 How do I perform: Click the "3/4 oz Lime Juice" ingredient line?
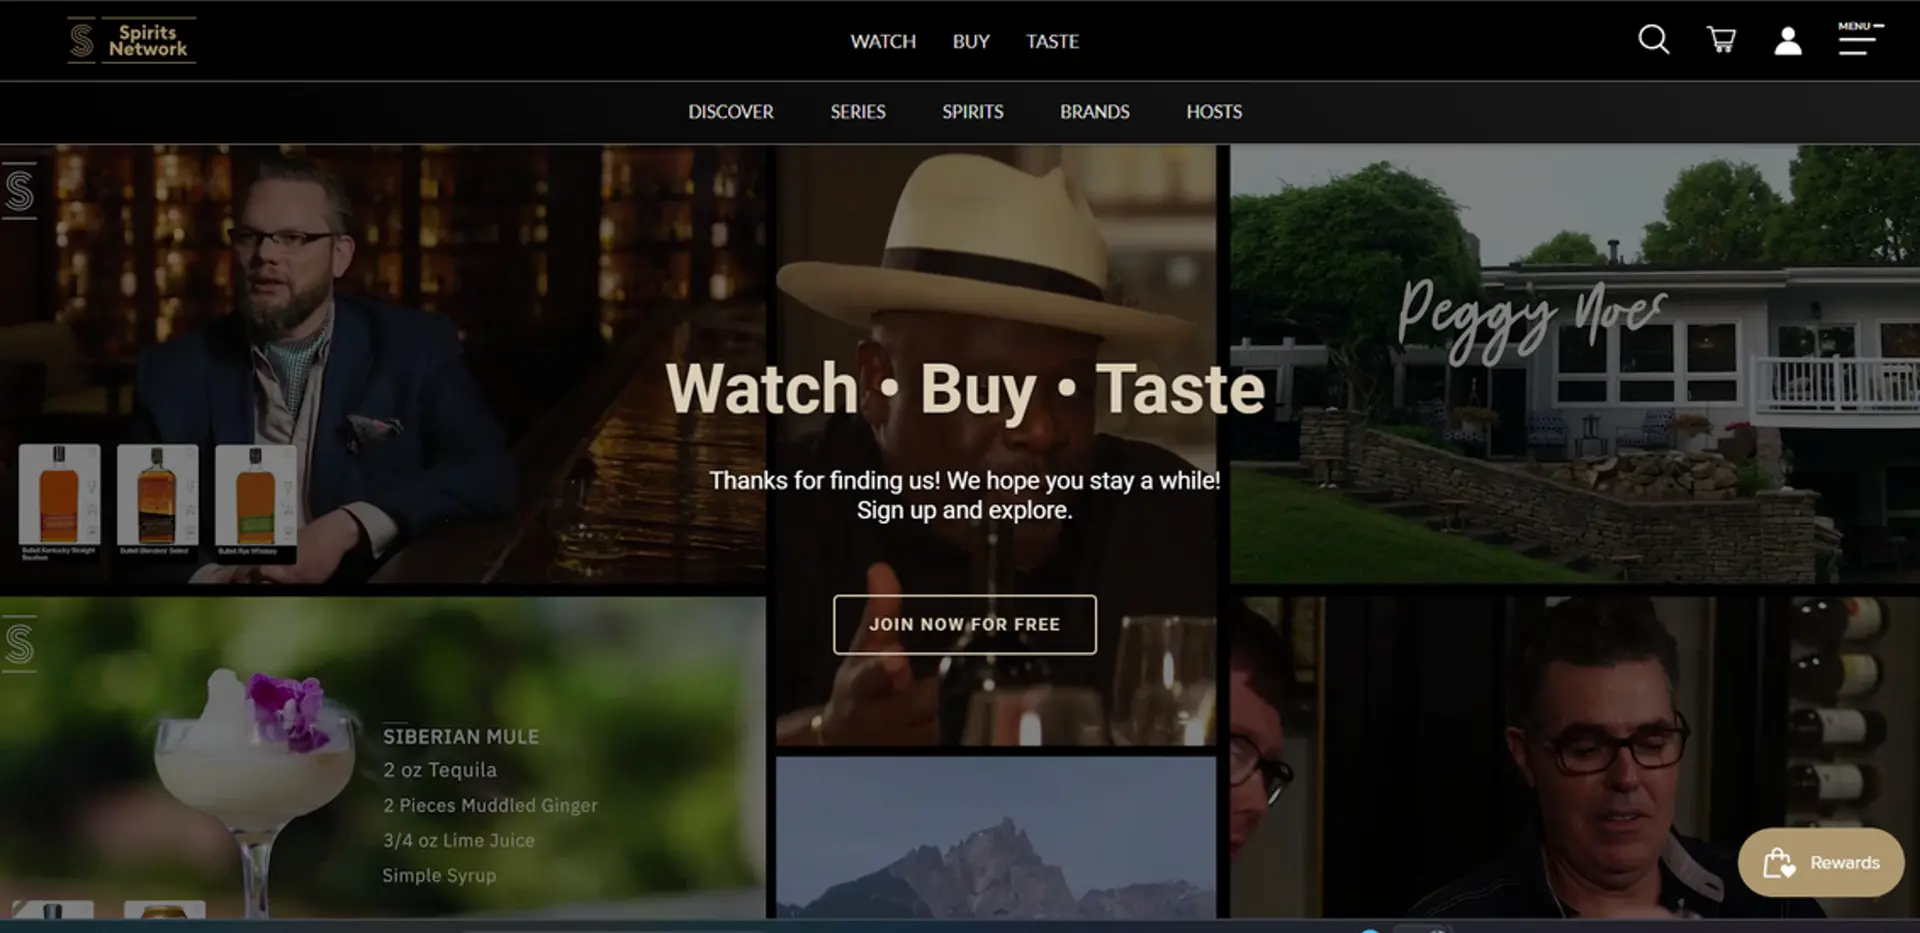(459, 840)
